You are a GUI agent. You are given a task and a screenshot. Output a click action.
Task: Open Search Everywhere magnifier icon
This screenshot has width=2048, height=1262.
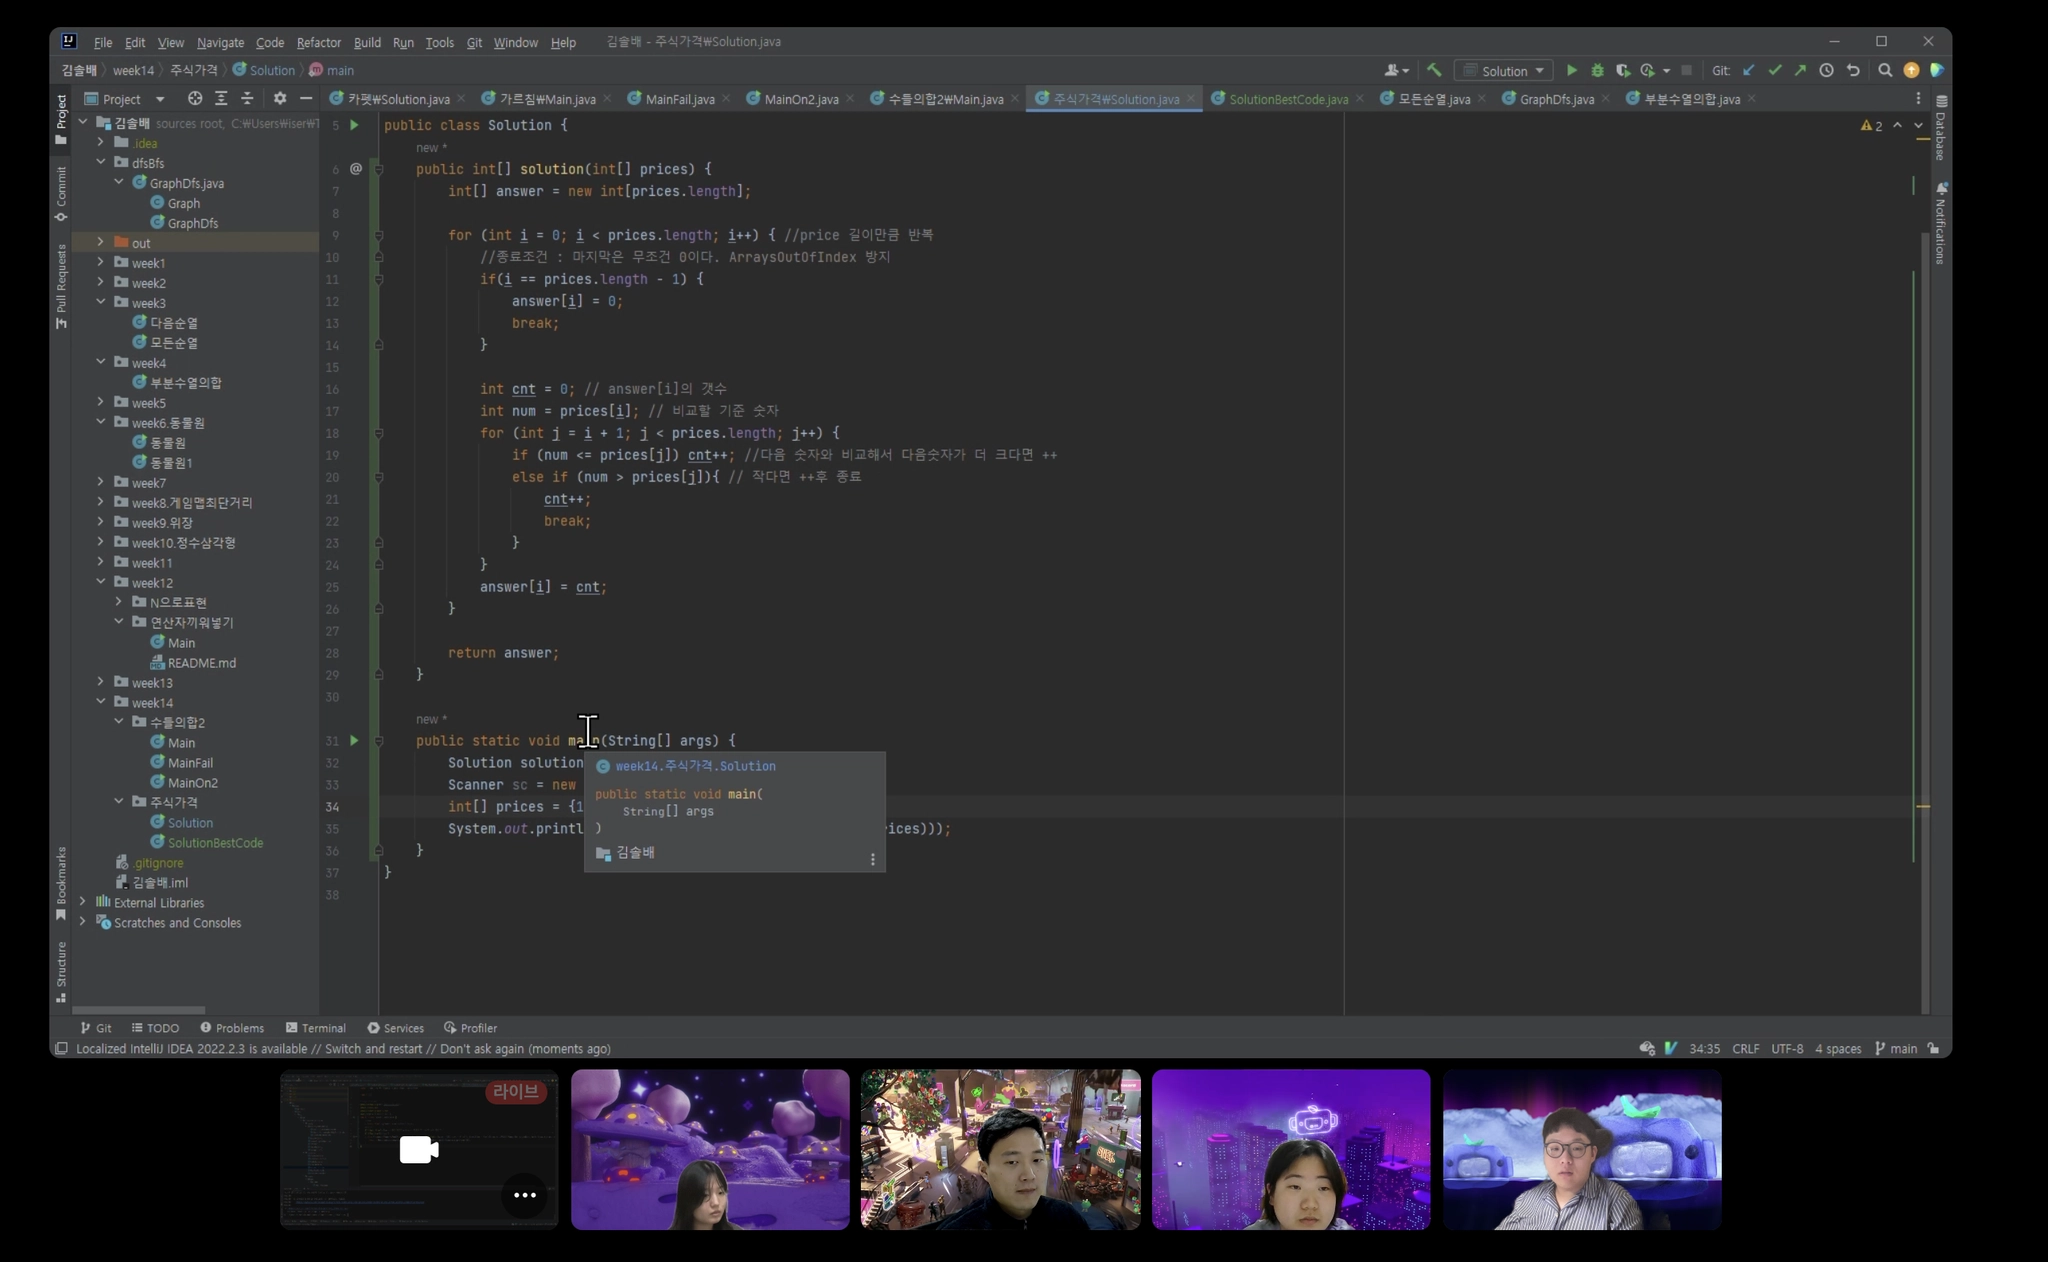click(x=1885, y=71)
